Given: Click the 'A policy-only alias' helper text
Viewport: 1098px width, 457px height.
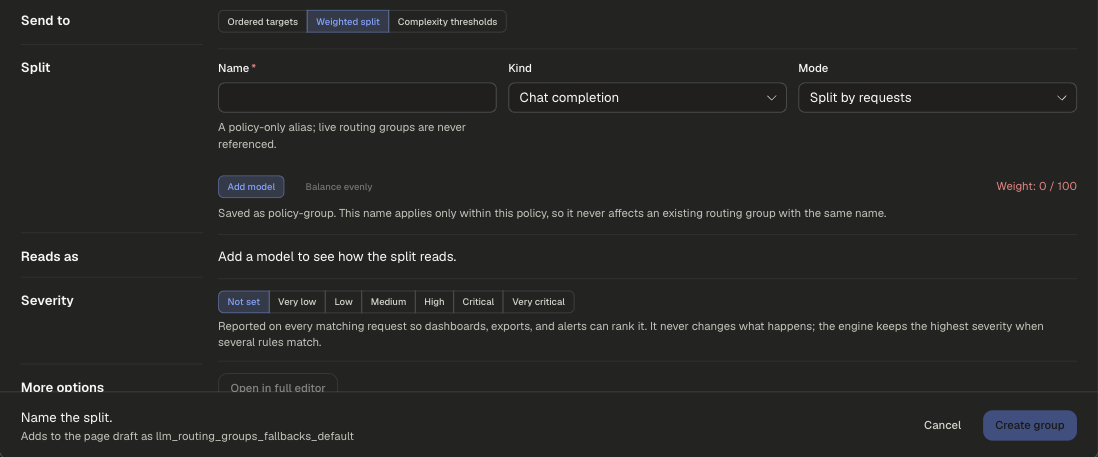Looking at the screenshot, I should click(342, 136).
